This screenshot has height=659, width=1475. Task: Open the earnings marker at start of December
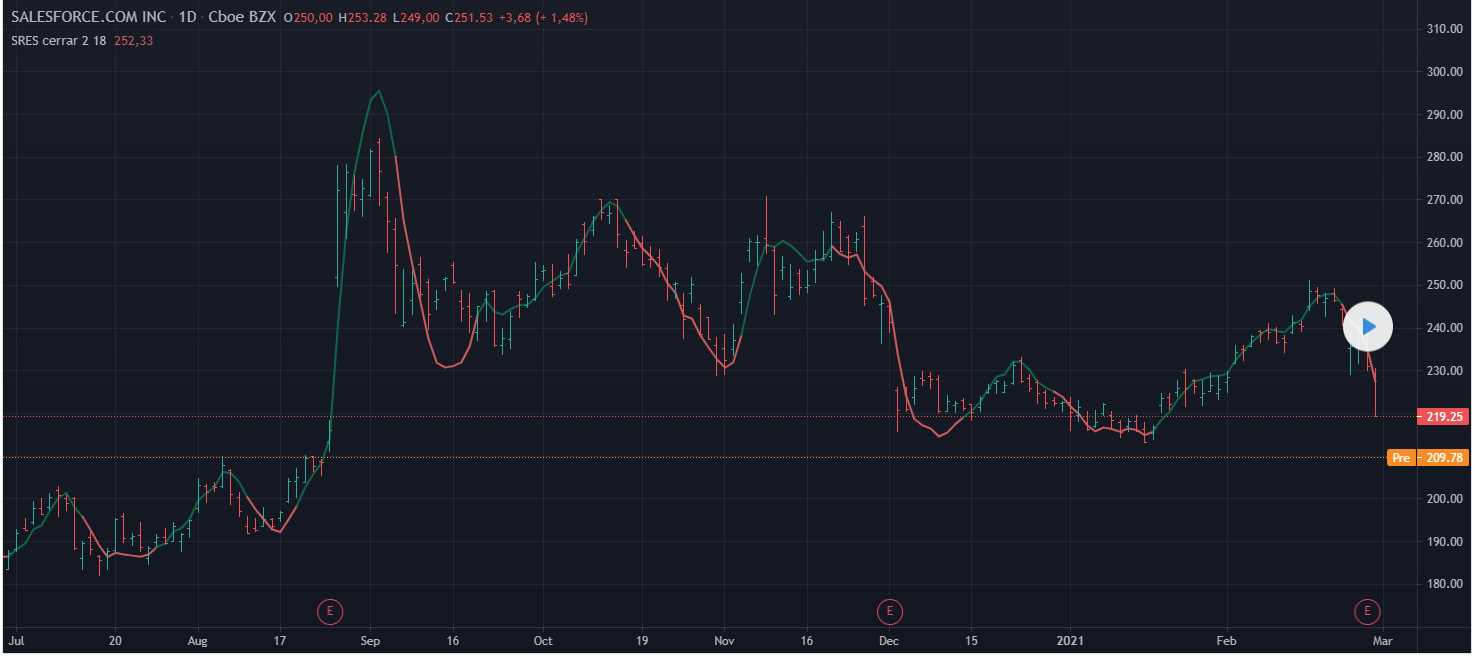(888, 610)
